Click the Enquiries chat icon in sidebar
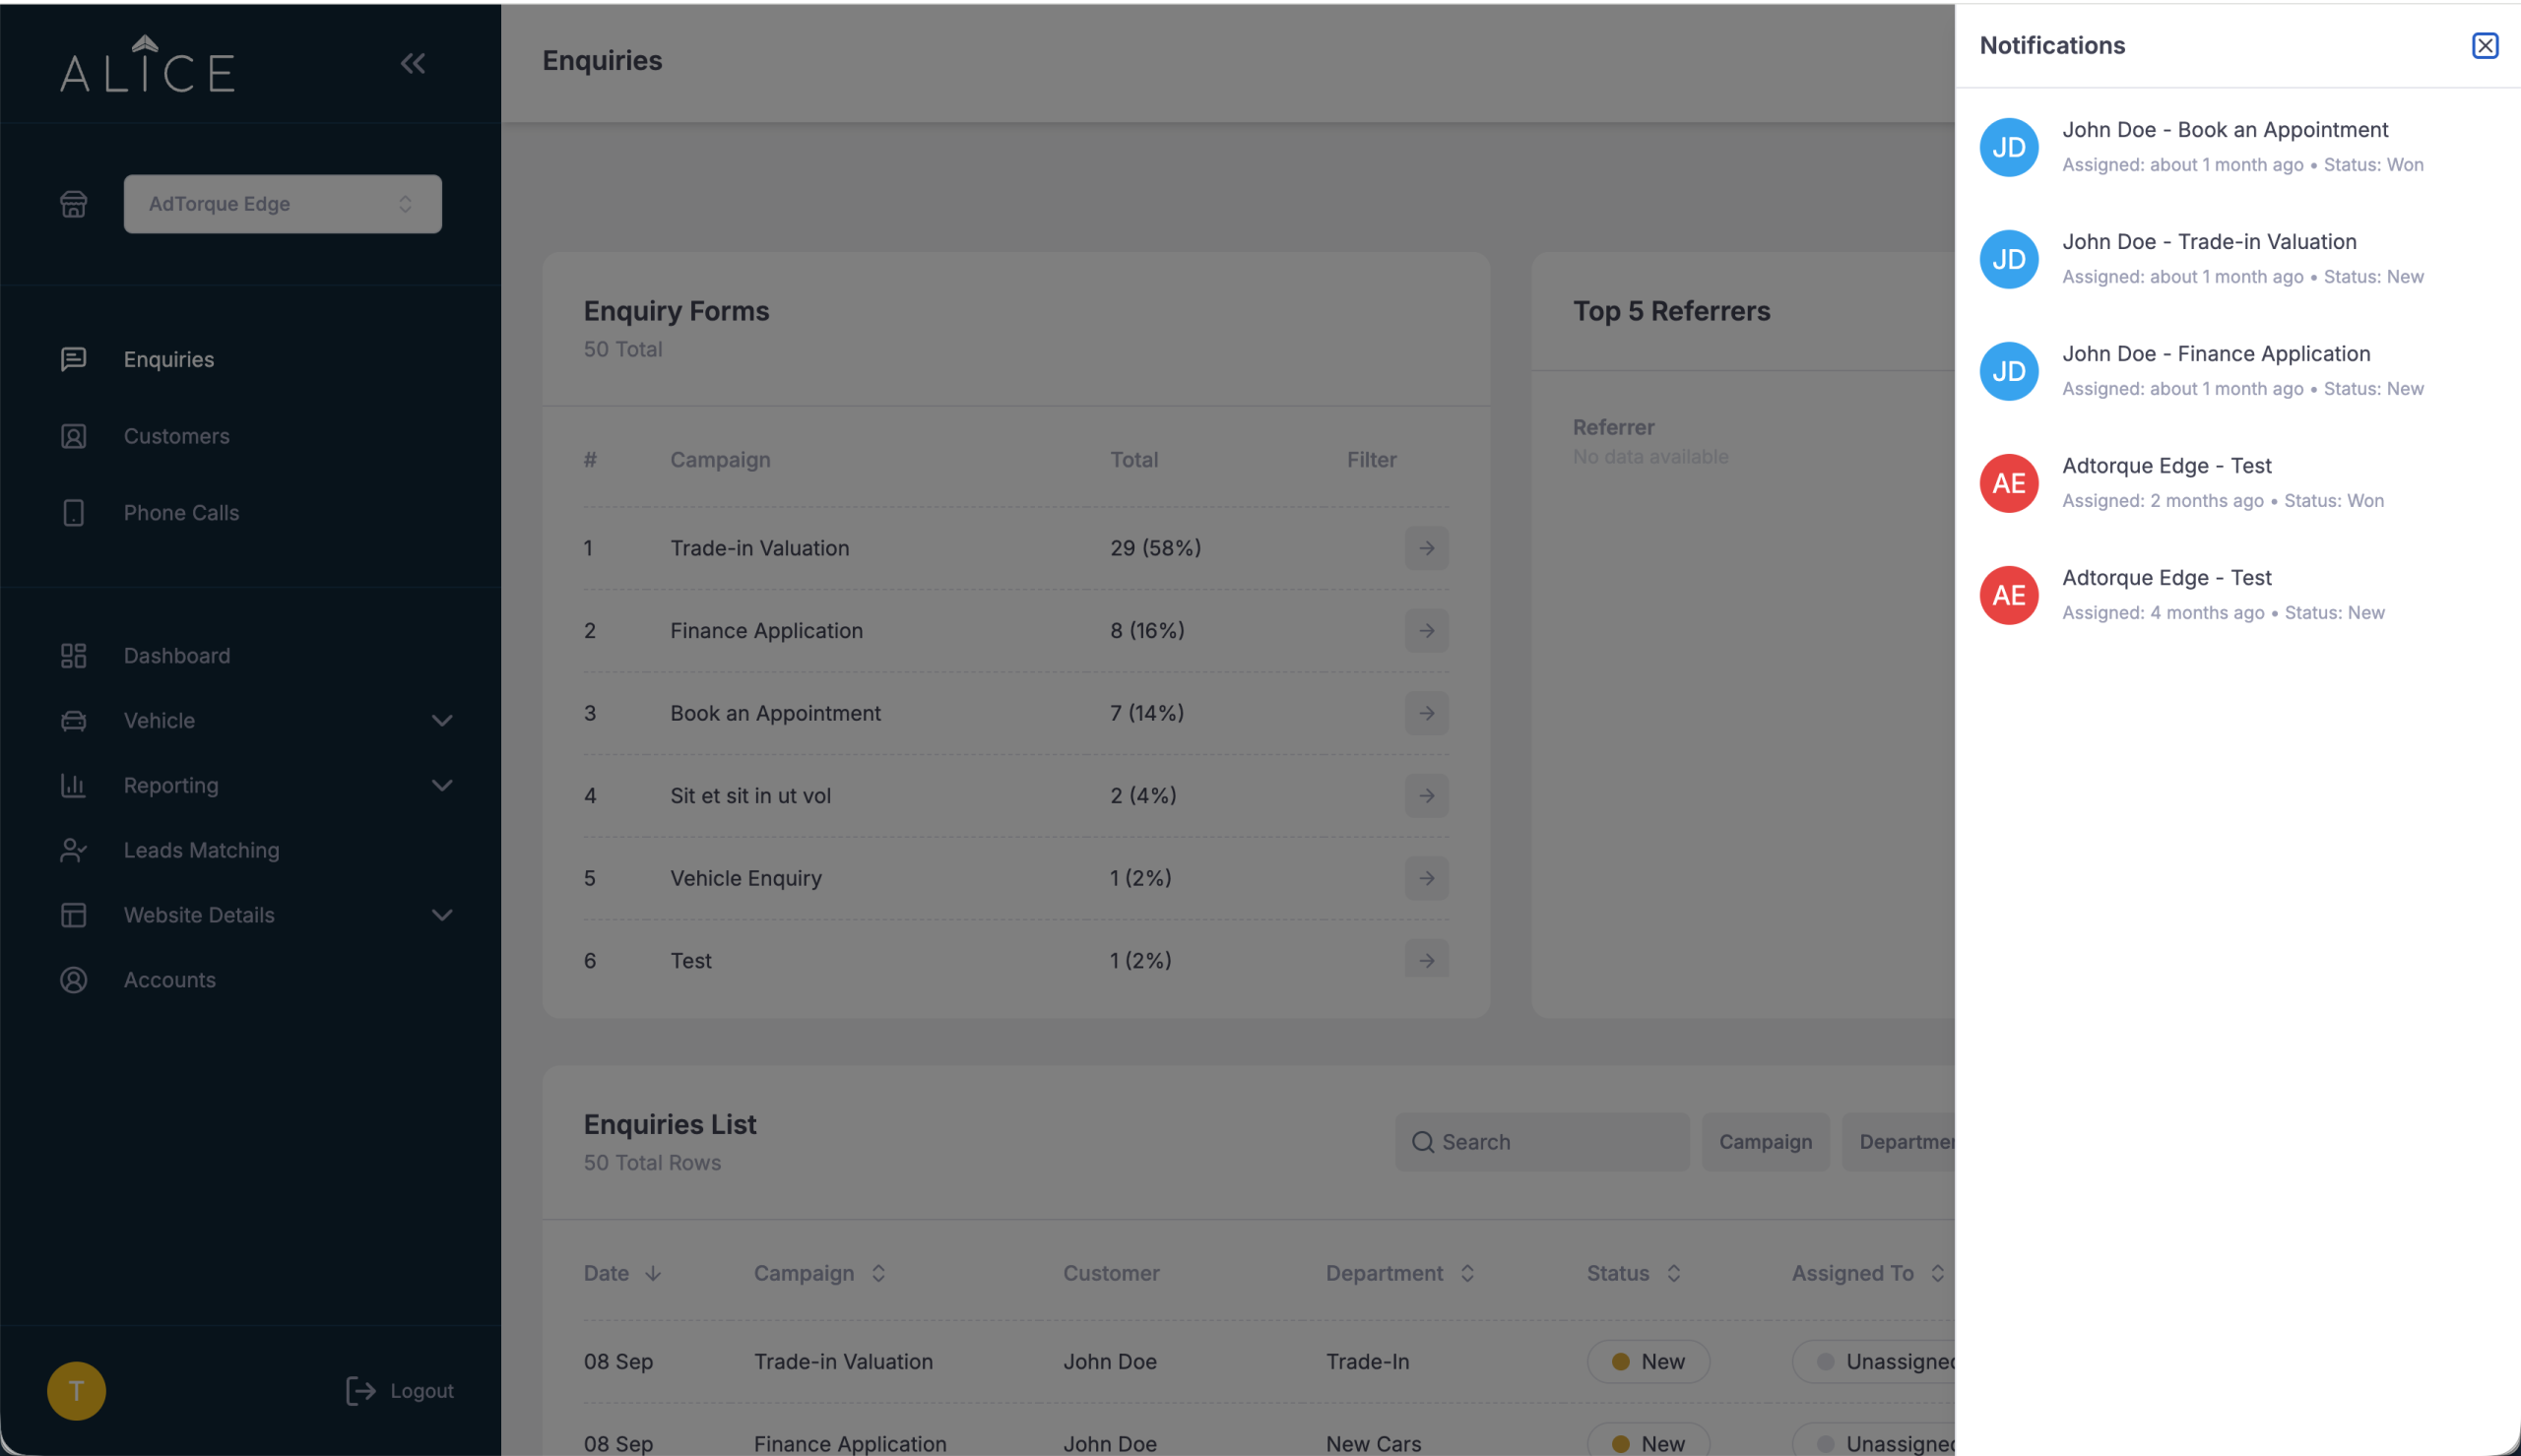 (x=73, y=359)
